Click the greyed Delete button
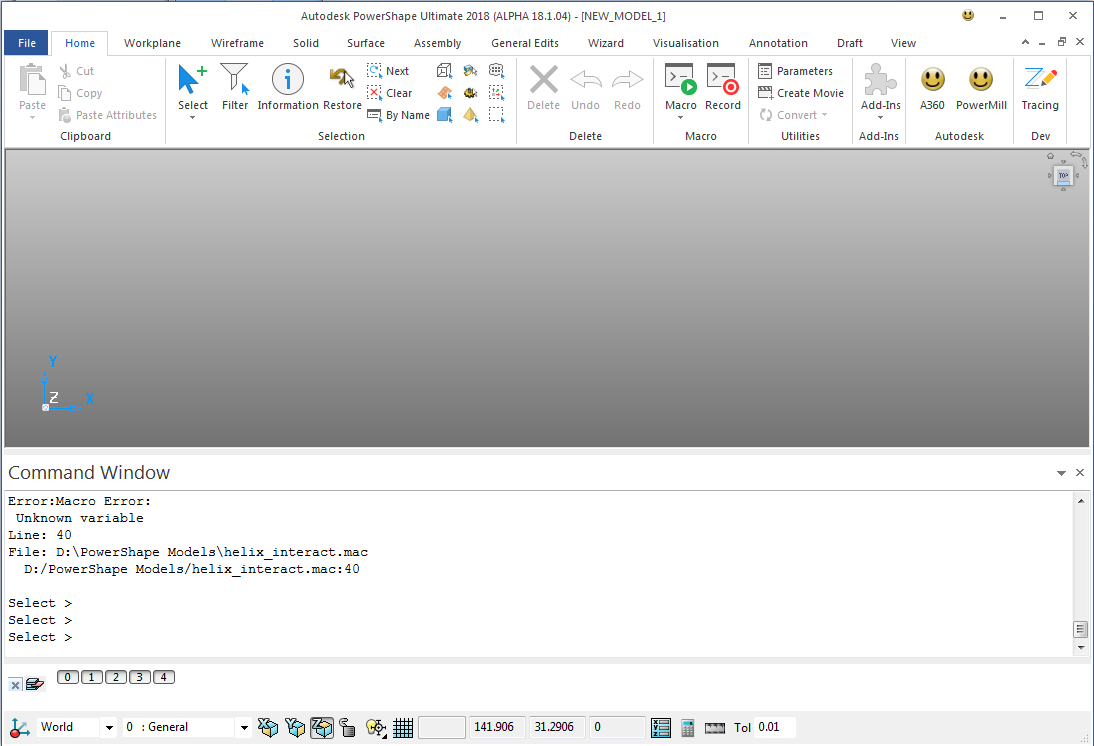Viewport: 1094px width, 746px height. click(544, 87)
